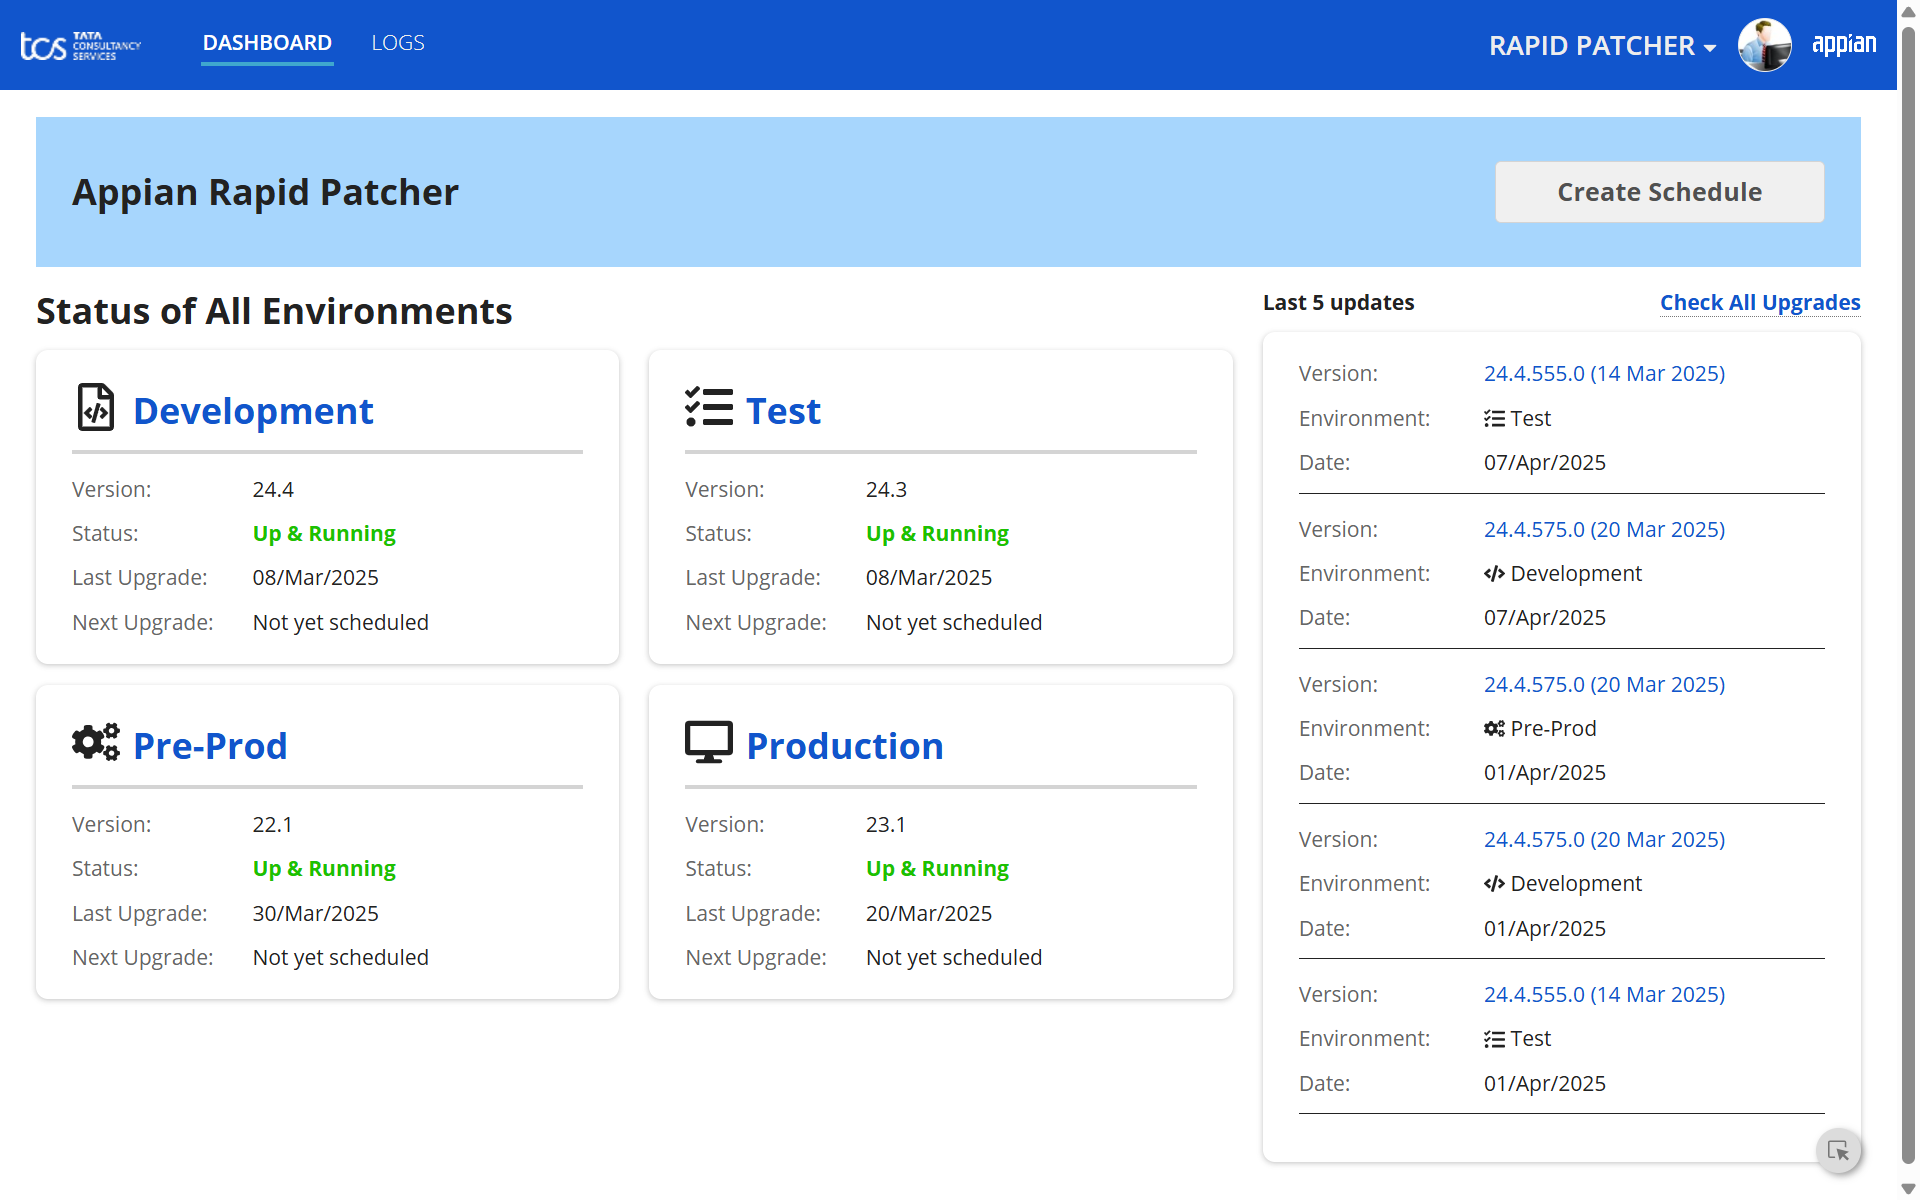Viewport: 1920px width, 1200px height.
Task: Click the TCS logo in the header
Action: (81, 45)
